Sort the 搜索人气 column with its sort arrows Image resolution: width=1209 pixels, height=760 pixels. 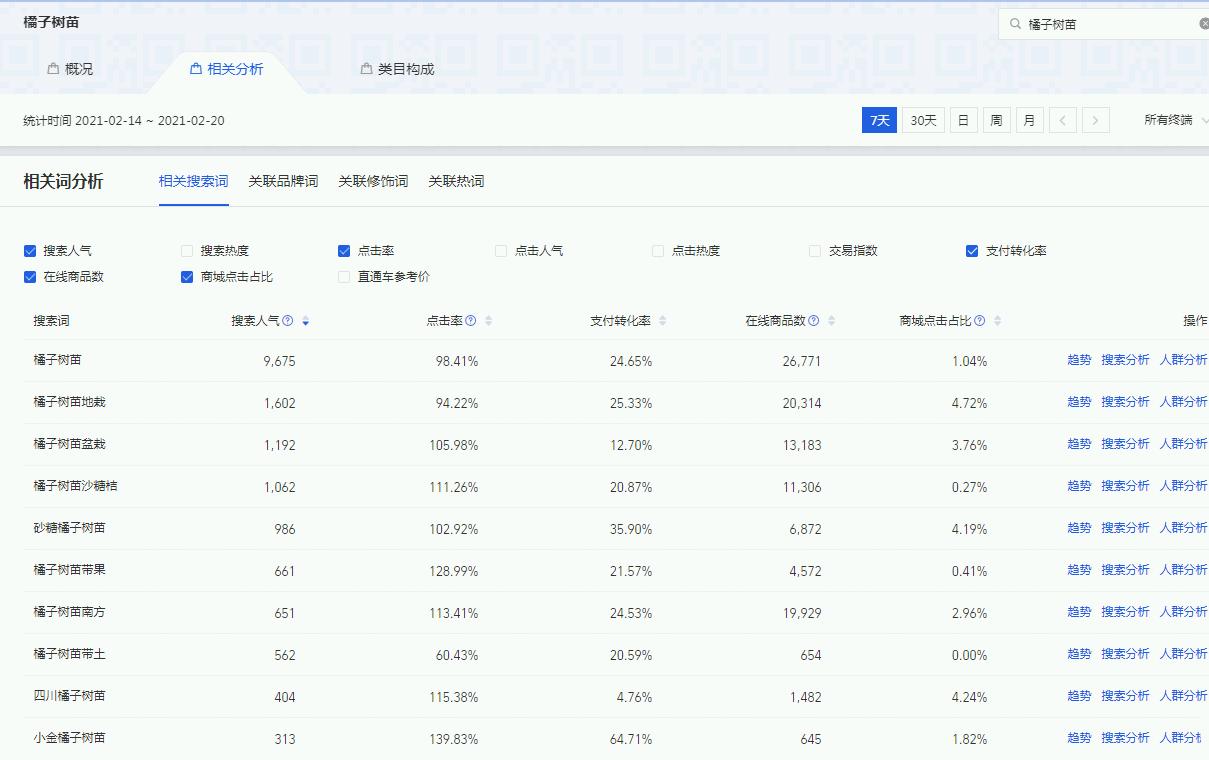tap(304, 320)
